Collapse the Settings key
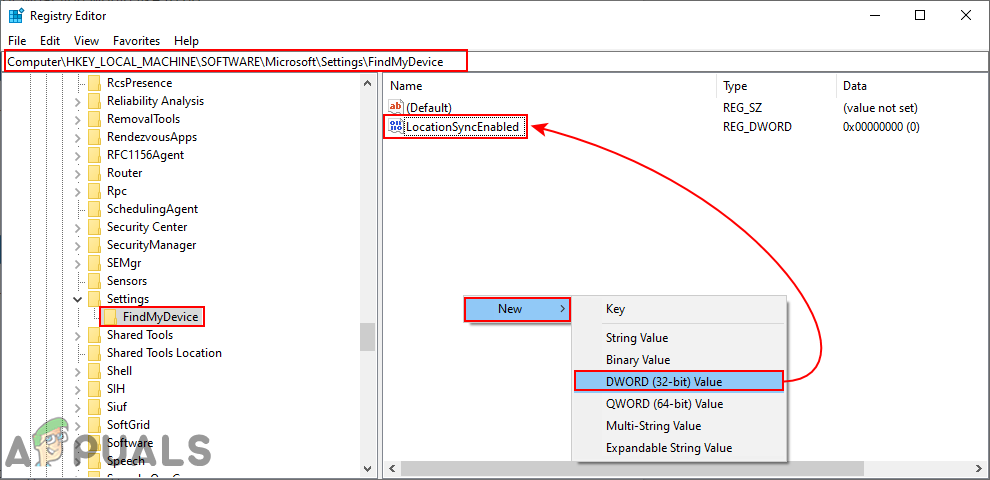Viewport: 990px width, 480px height. pyautogui.click(x=78, y=299)
